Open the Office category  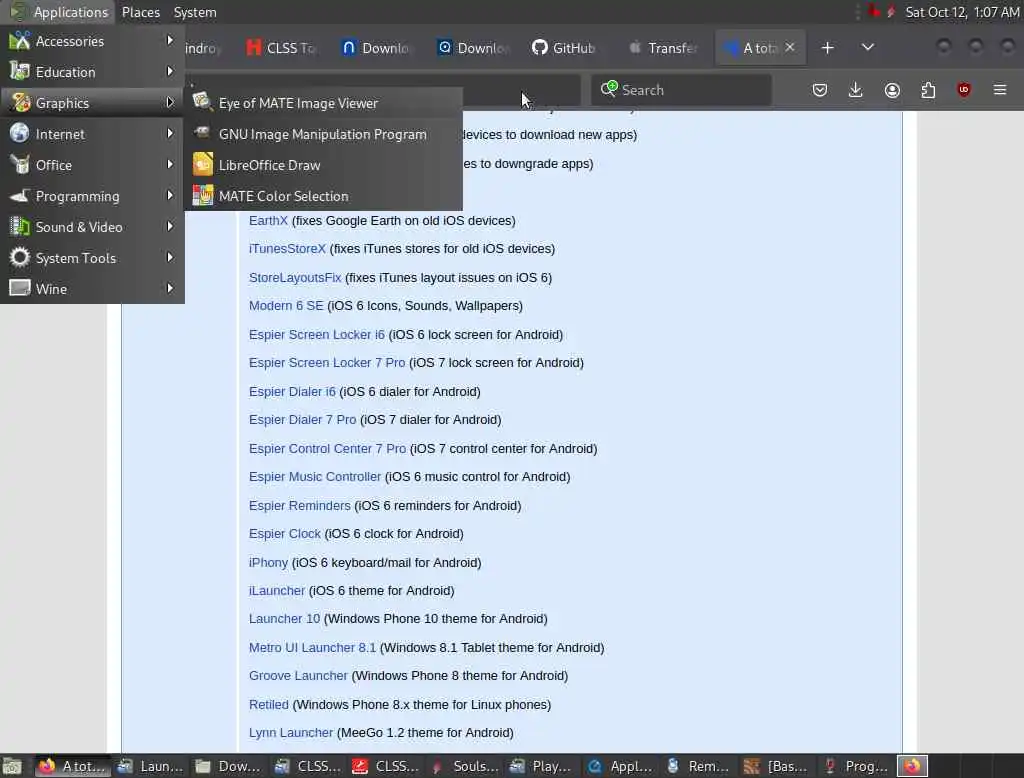pos(92,165)
